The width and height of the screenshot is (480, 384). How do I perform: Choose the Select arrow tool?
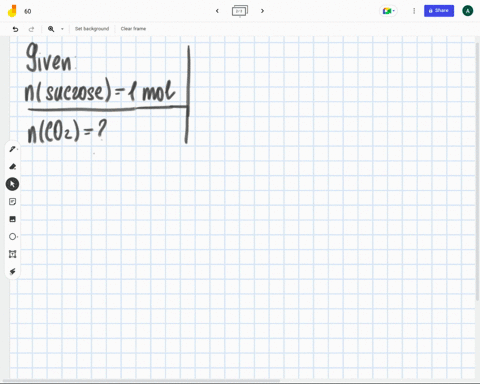[12, 184]
